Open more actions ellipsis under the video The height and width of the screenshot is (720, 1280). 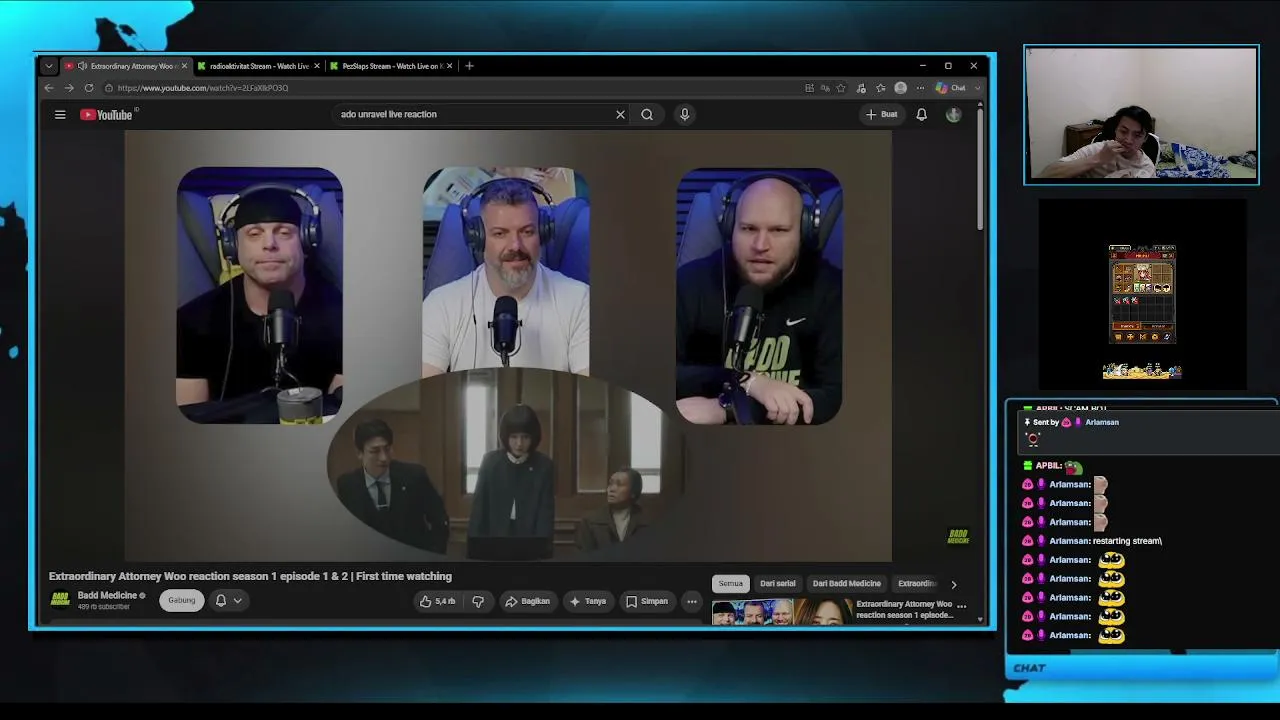tap(692, 601)
